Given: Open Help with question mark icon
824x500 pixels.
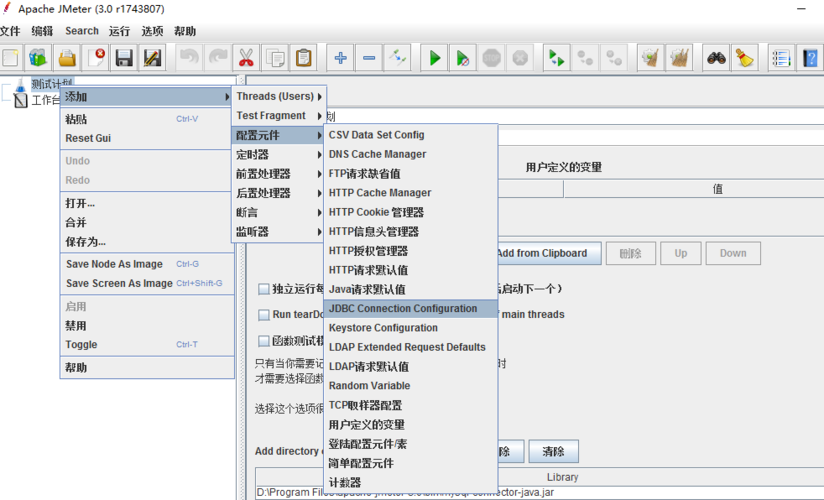Looking at the screenshot, I should pyautogui.click(x=810, y=57).
